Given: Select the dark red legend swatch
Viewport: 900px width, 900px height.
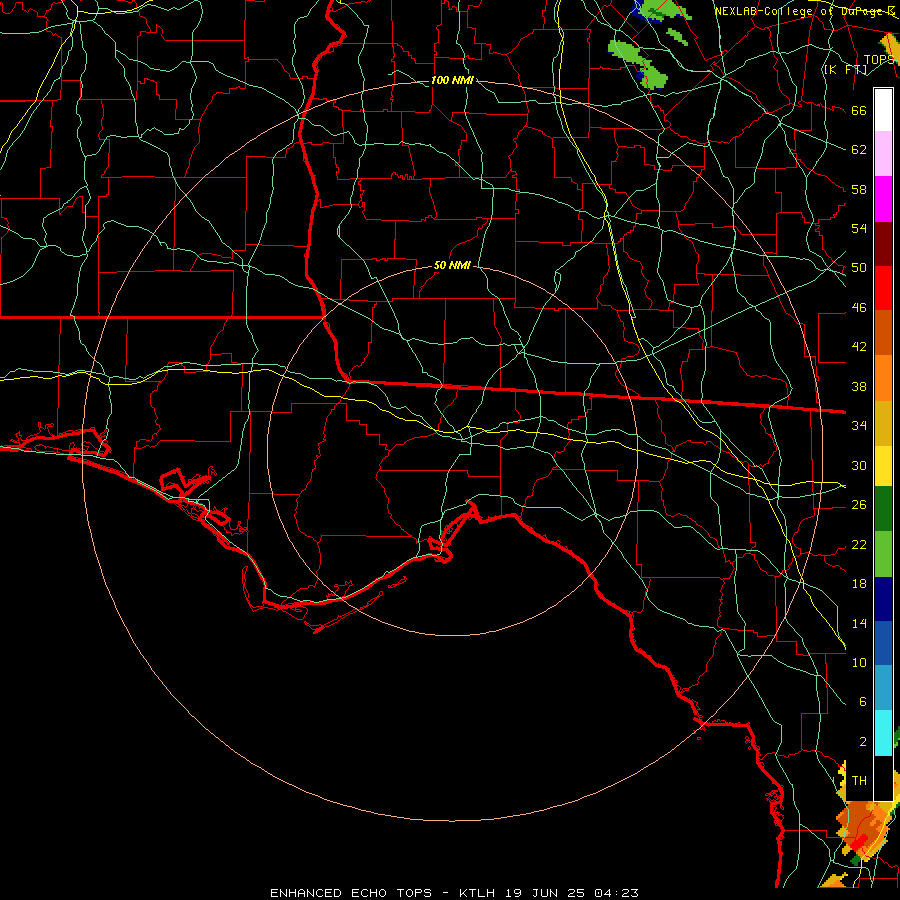Looking at the screenshot, I should point(883,244).
